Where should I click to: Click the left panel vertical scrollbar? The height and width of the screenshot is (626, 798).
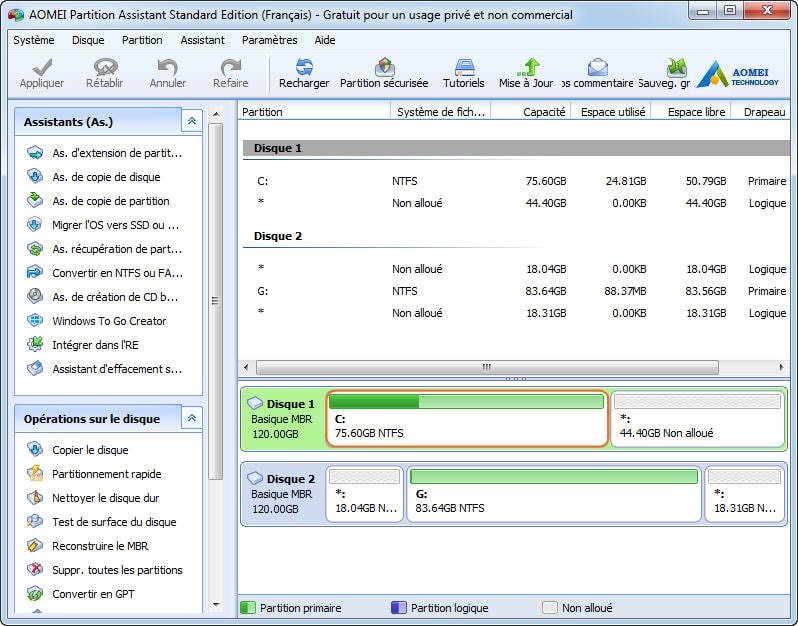pos(216,300)
